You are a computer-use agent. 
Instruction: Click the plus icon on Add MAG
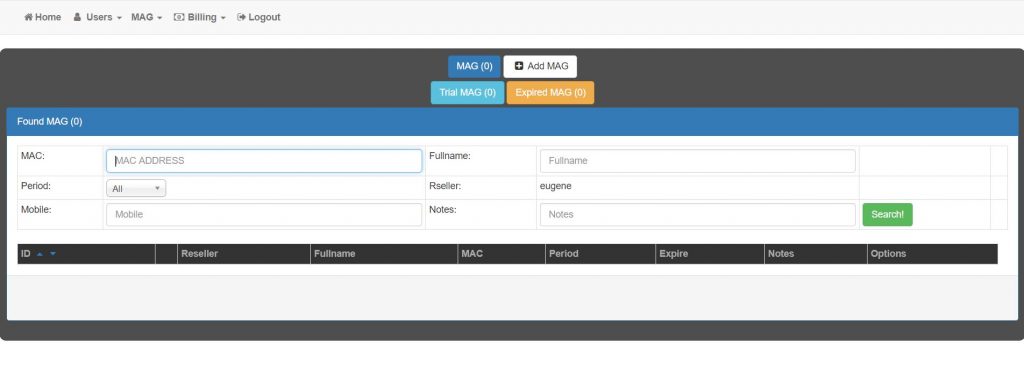pyautogui.click(x=519, y=66)
